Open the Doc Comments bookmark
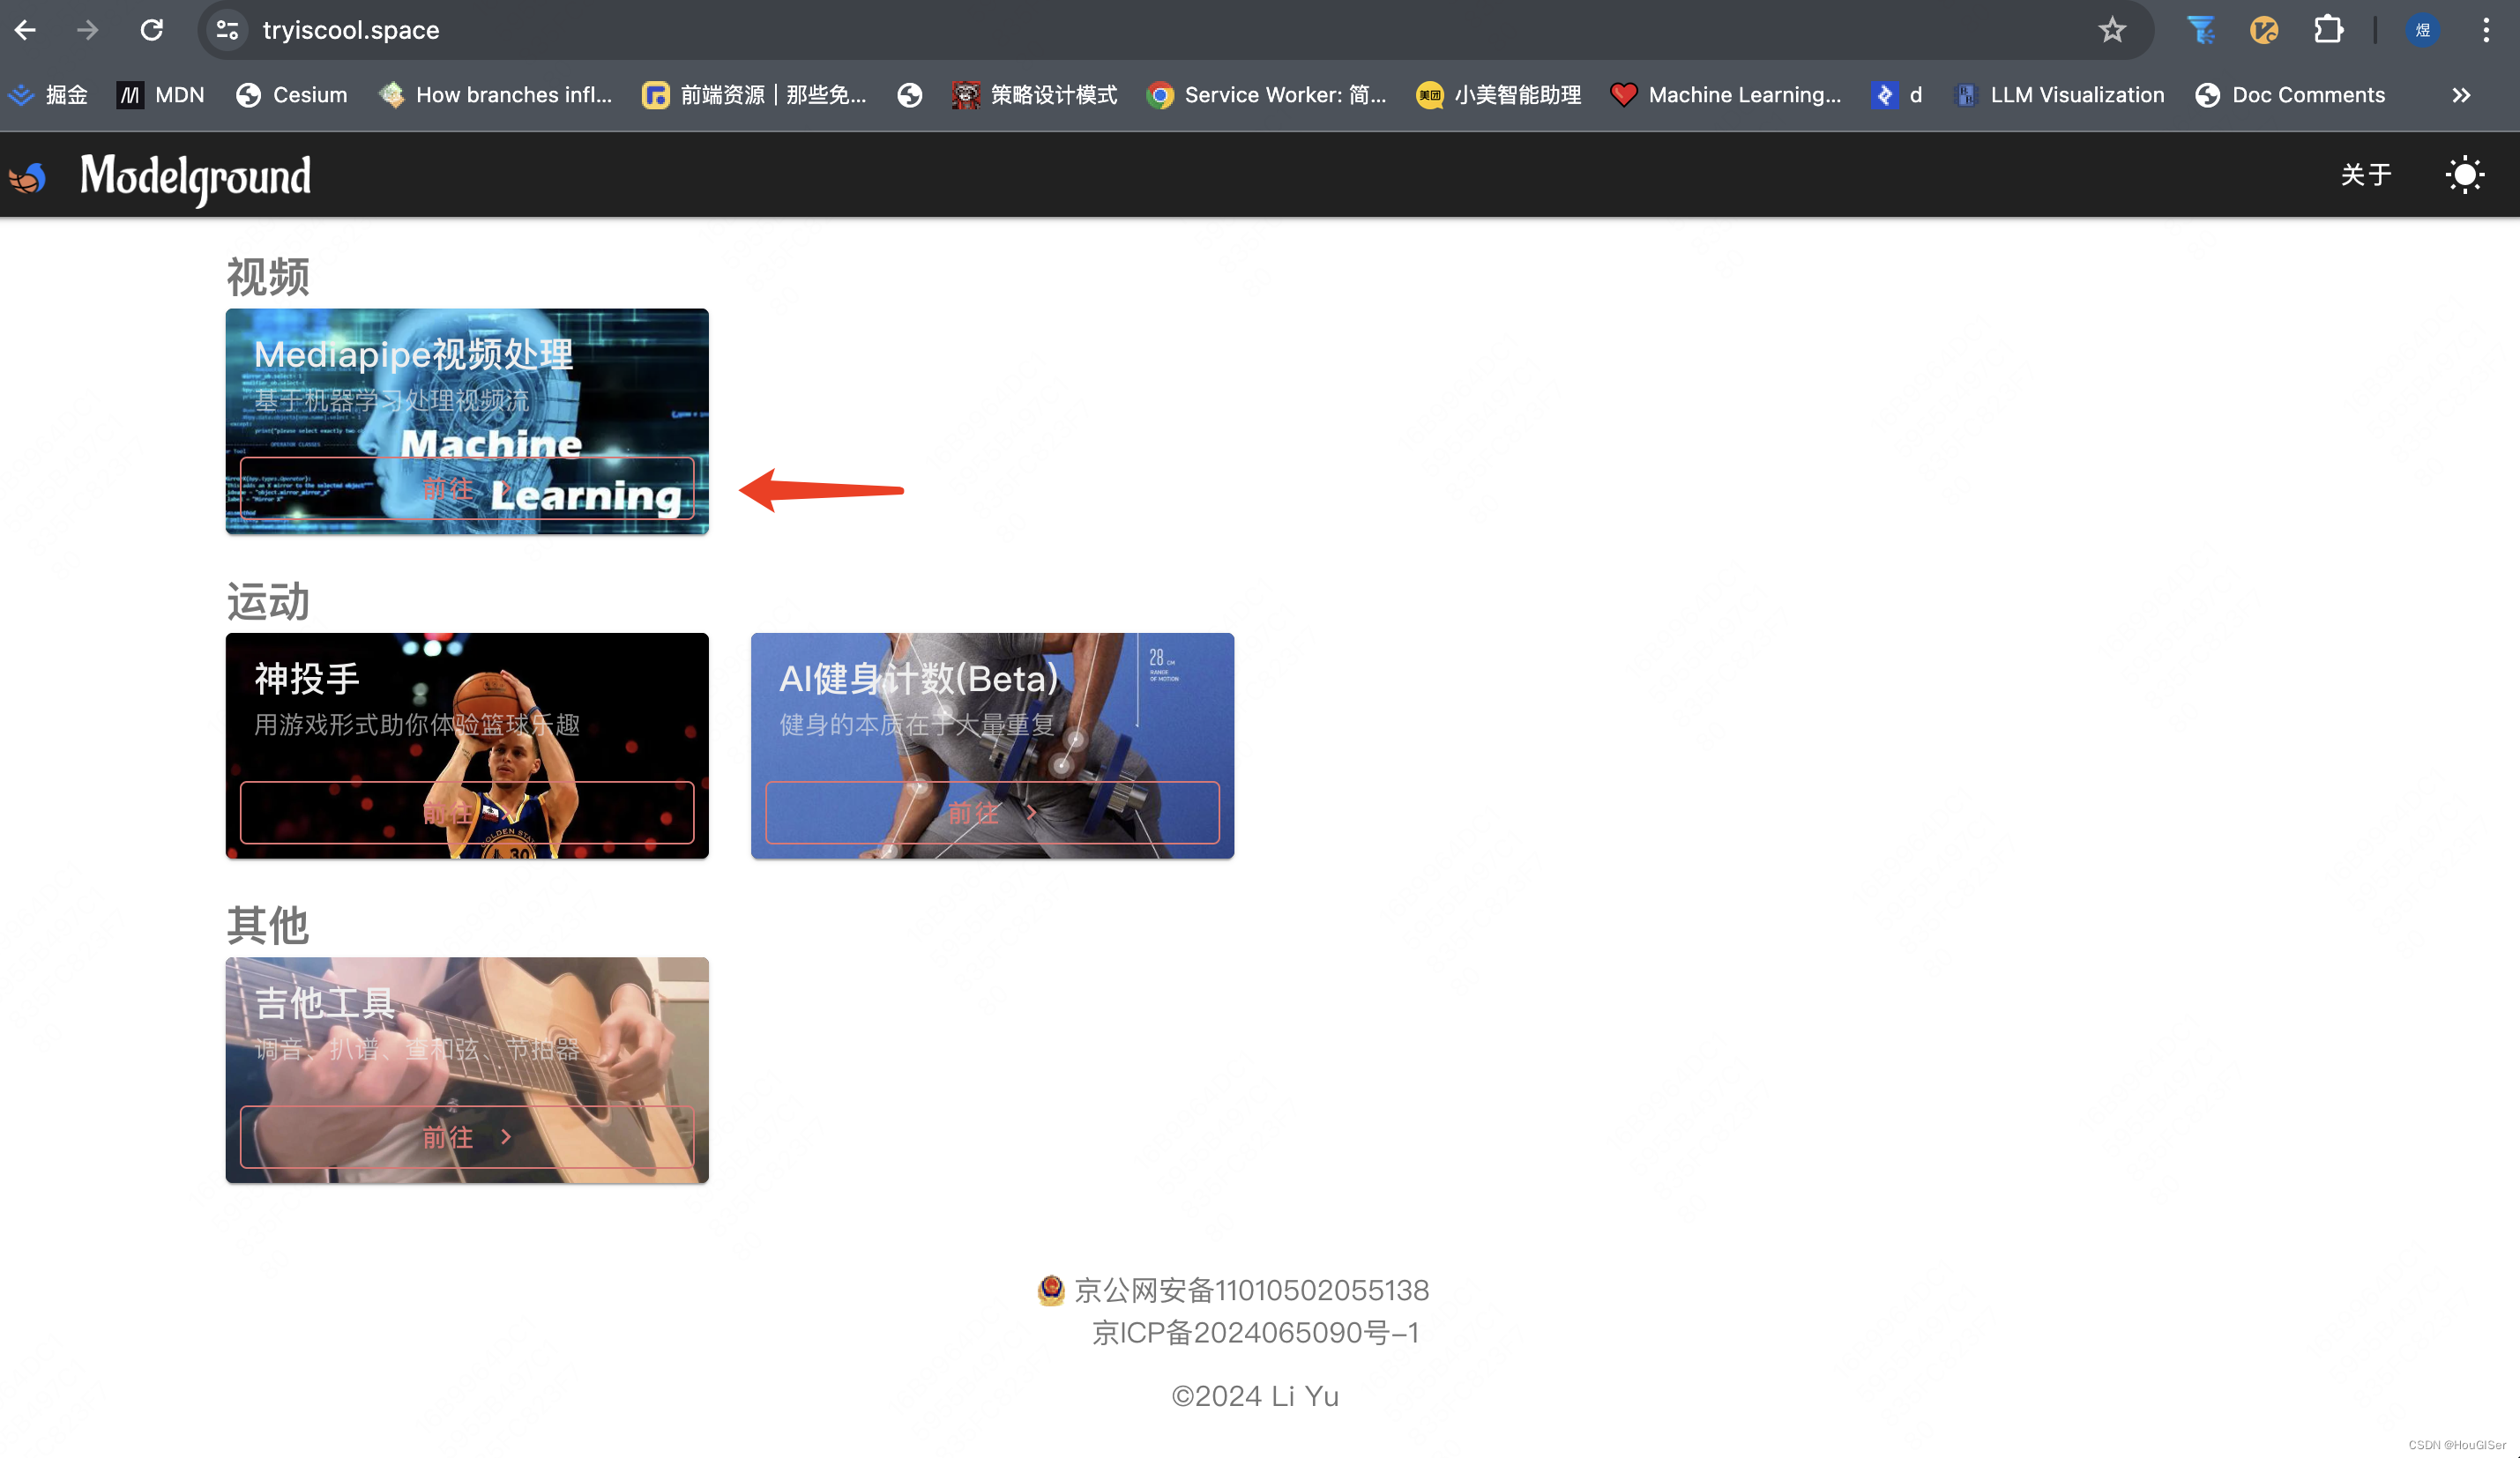 pos(2291,95)
